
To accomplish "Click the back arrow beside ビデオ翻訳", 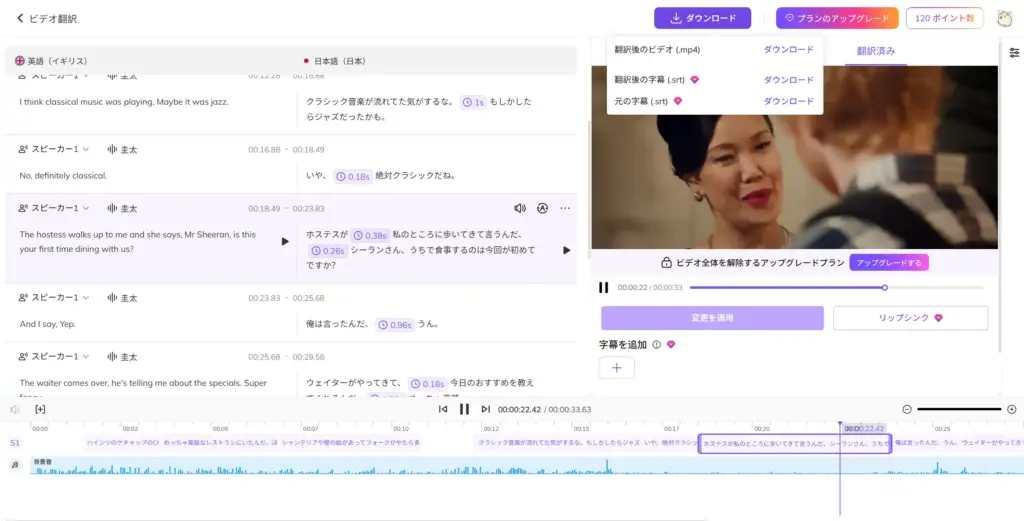I will point(20,18).
